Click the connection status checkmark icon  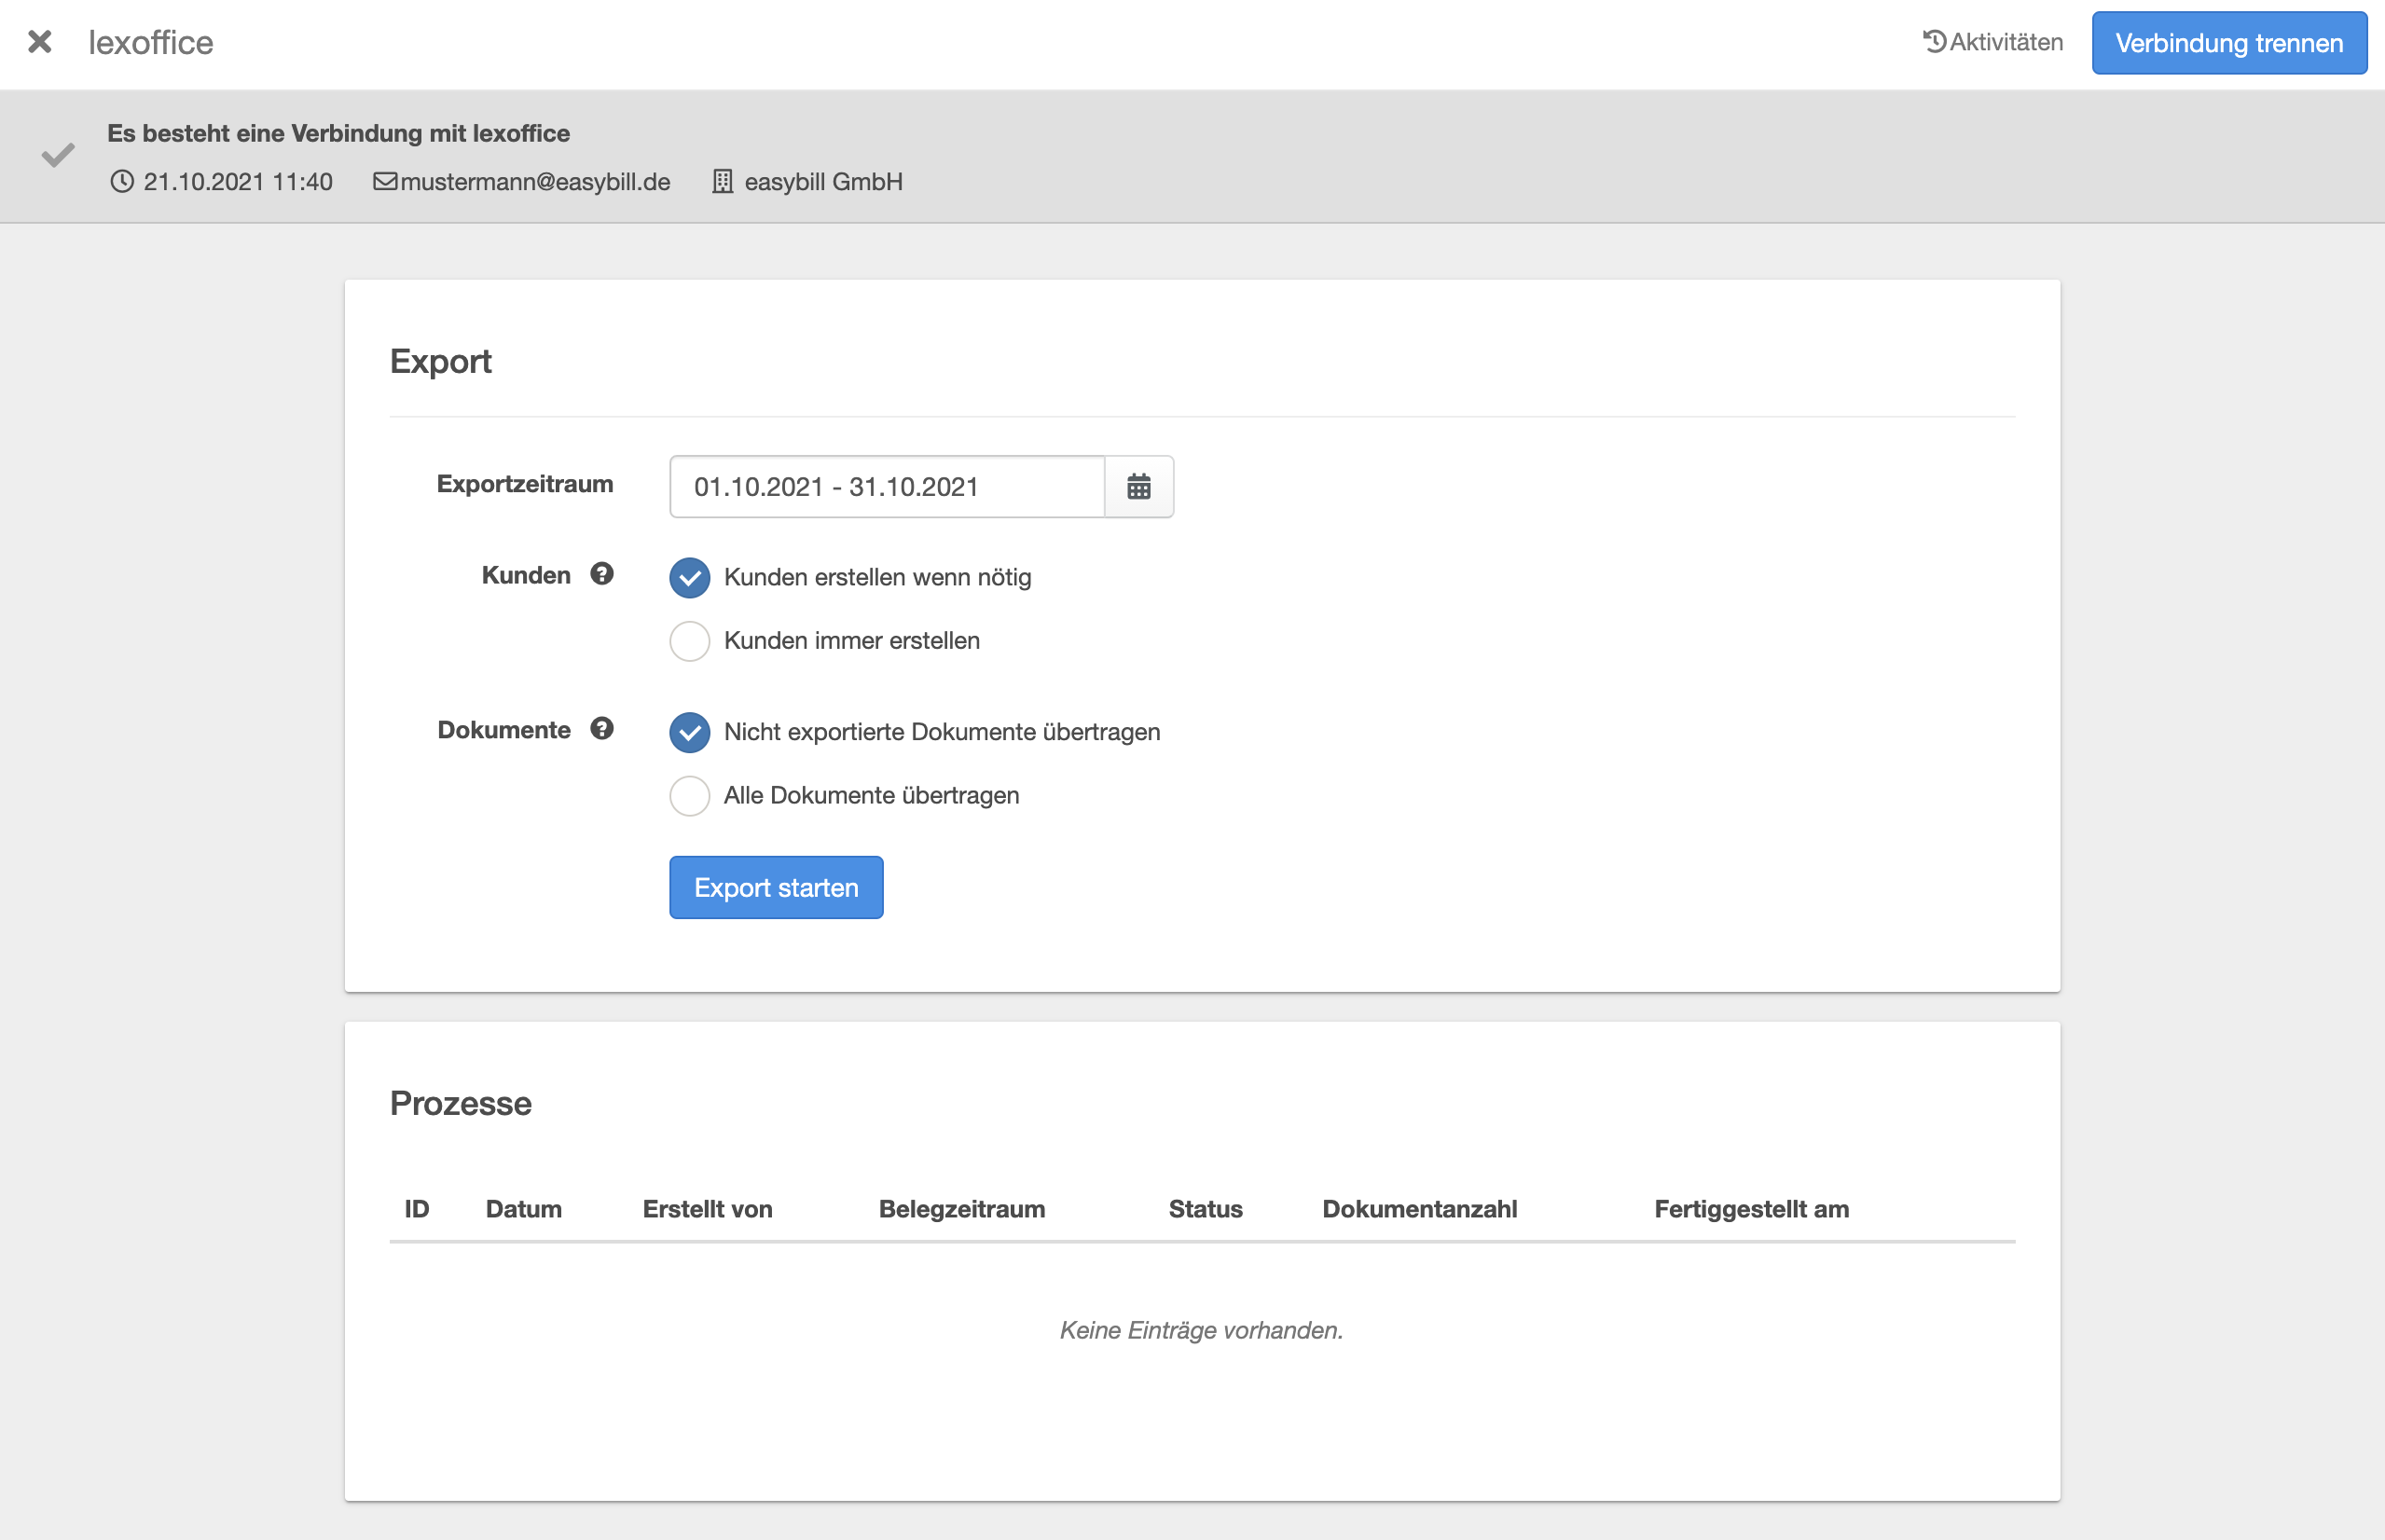[x=58, y=155]
